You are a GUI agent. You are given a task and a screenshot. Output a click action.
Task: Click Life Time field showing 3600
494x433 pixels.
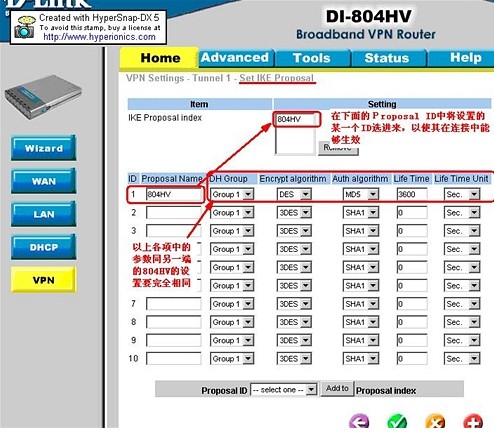tap(412, 194)
